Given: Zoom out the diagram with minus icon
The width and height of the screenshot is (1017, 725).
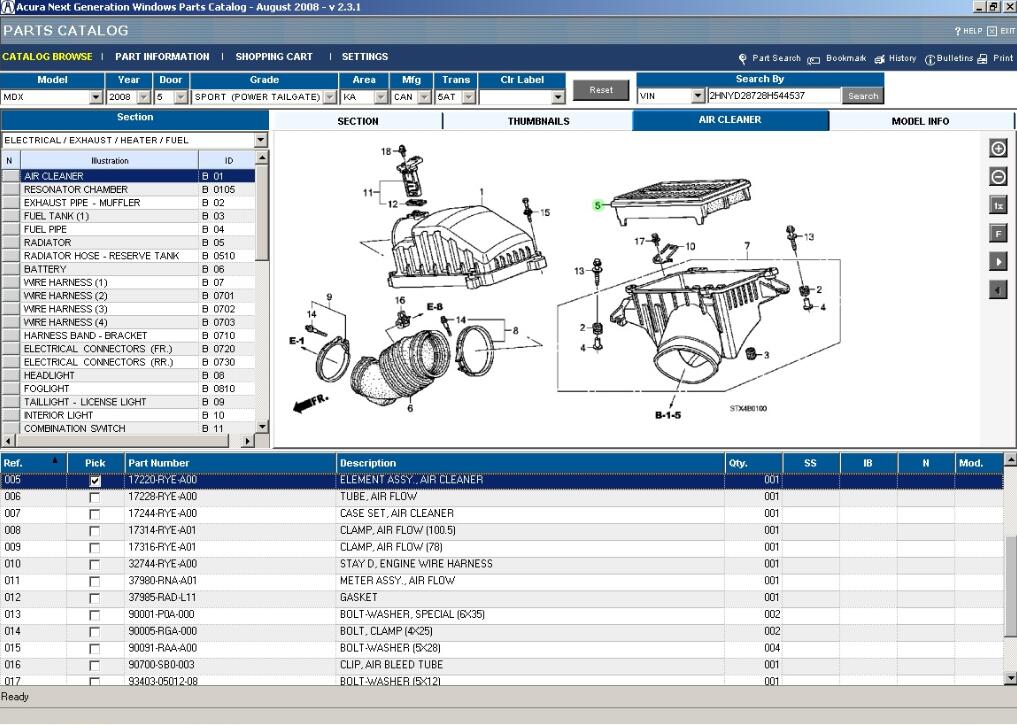Looking at the screenshot, I should point(998,176).
